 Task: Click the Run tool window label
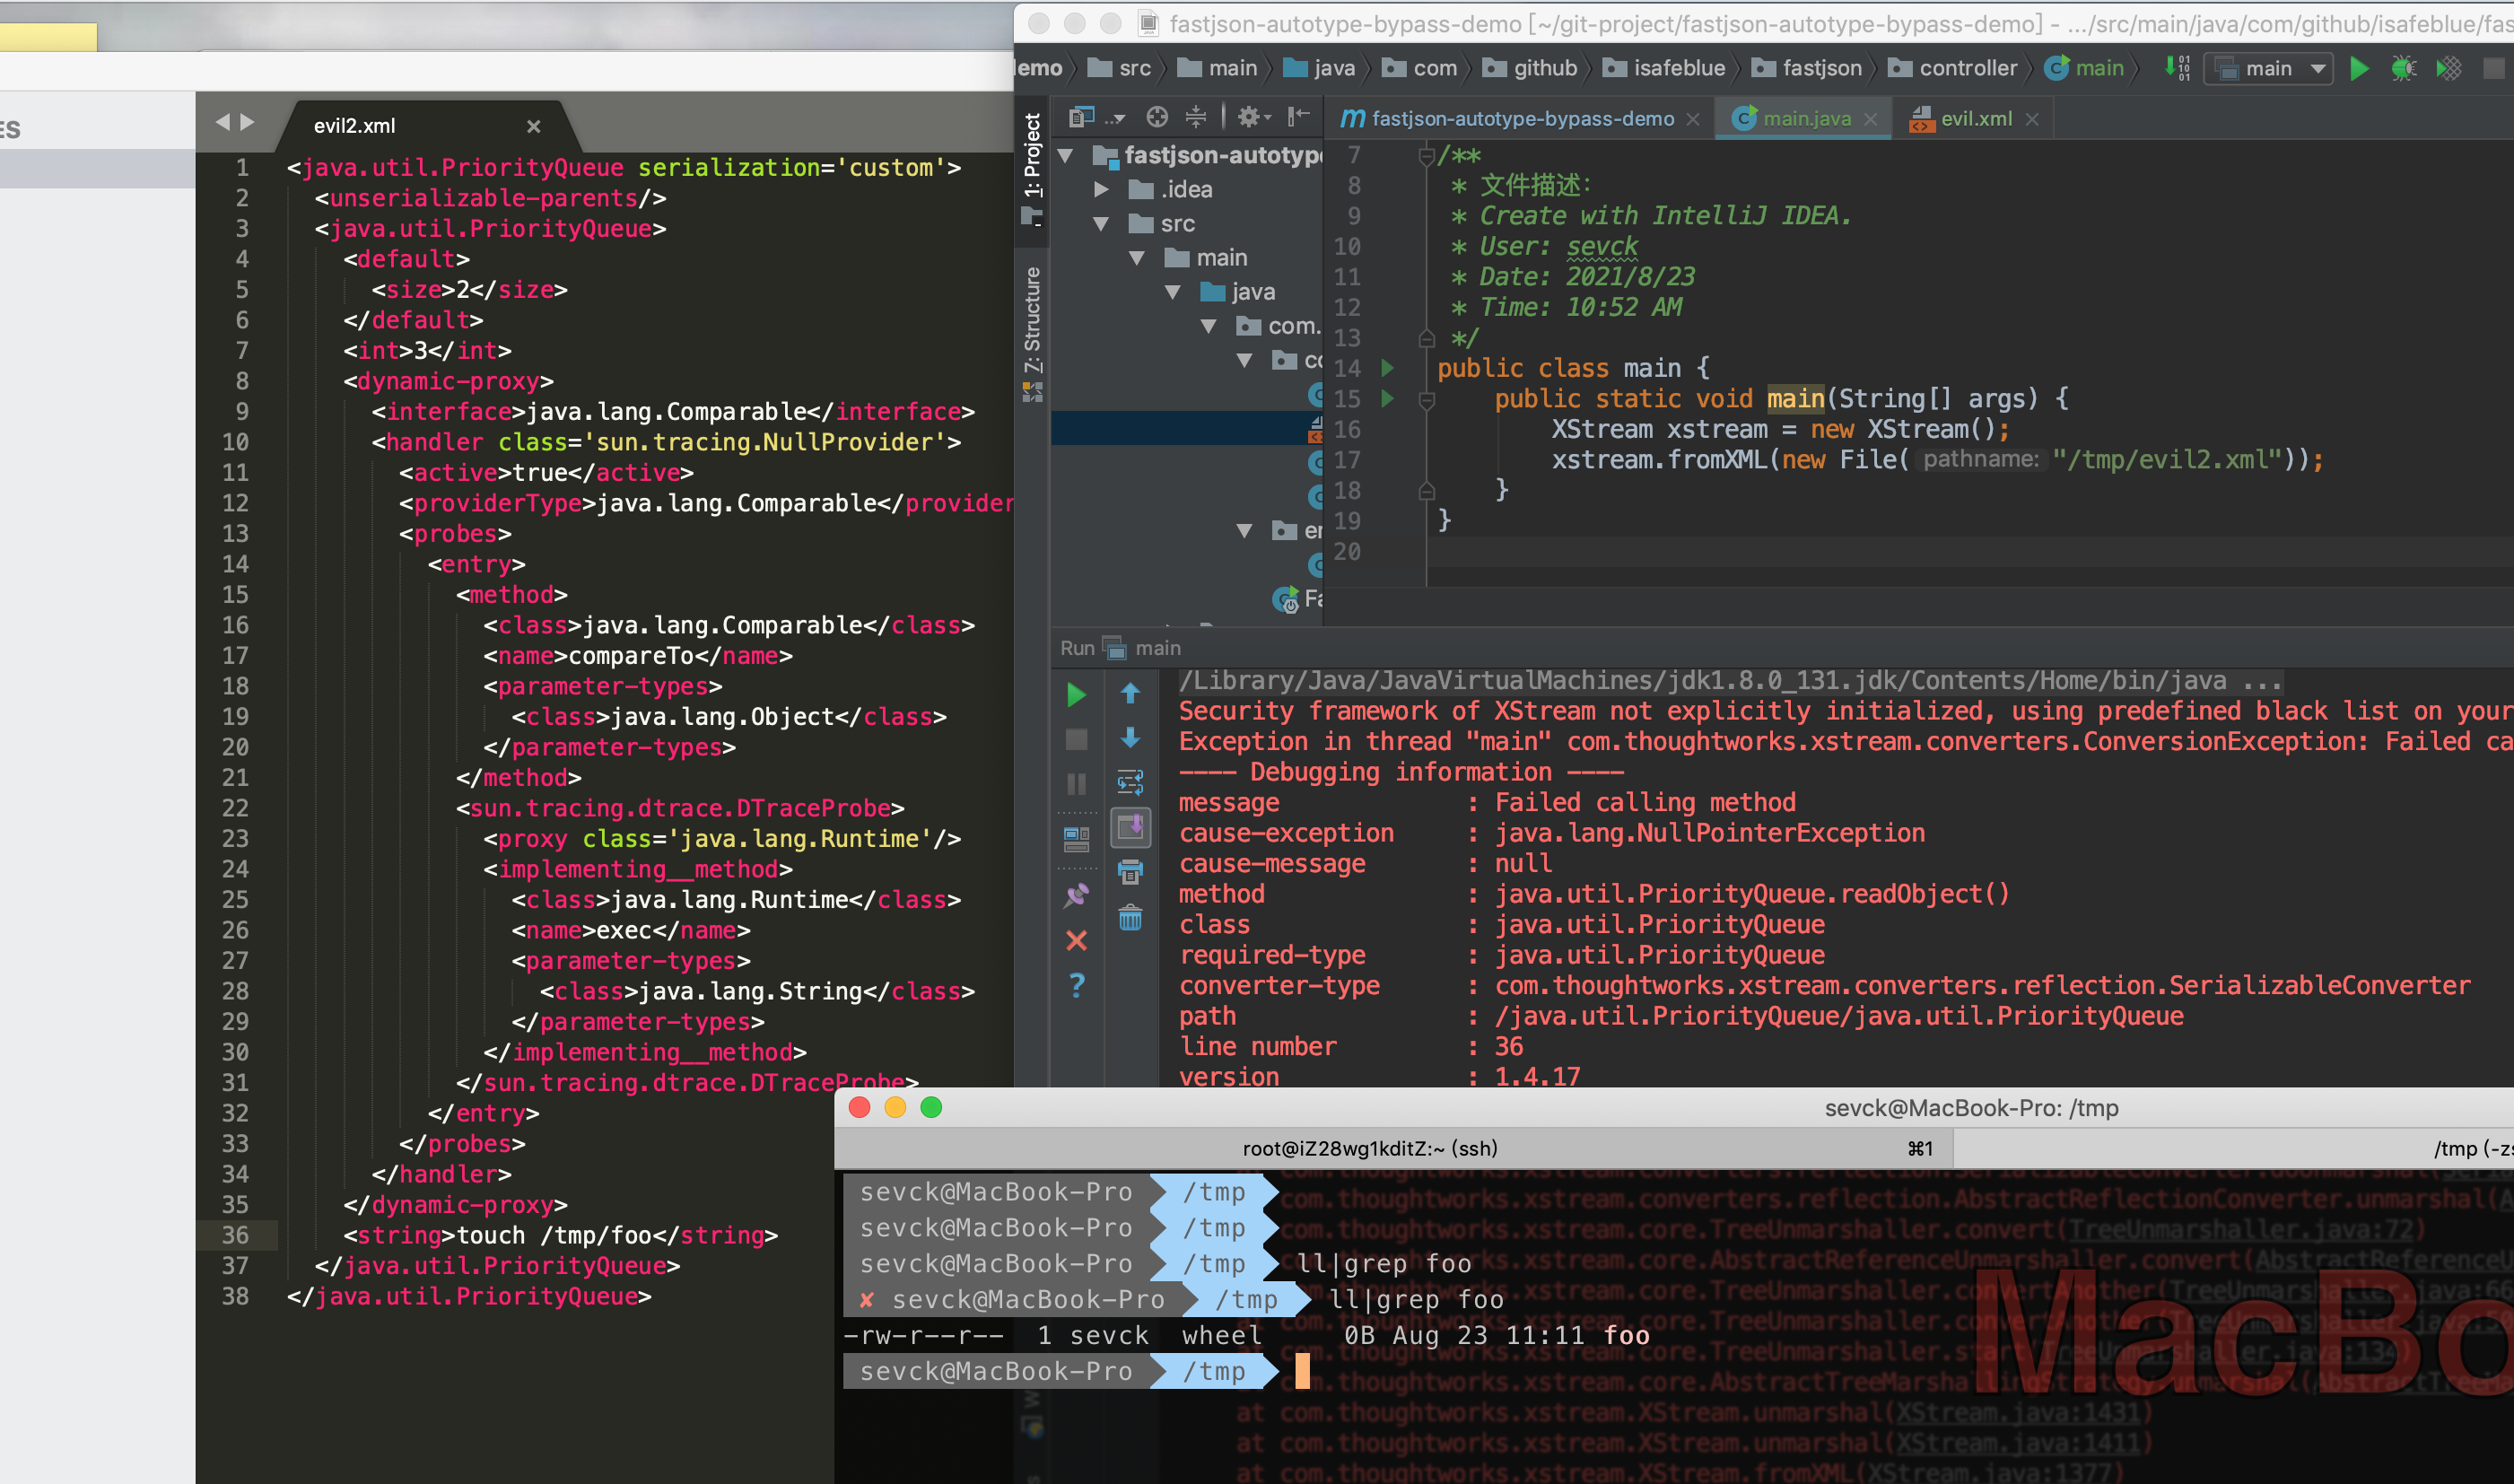(x=1077, y=648)
